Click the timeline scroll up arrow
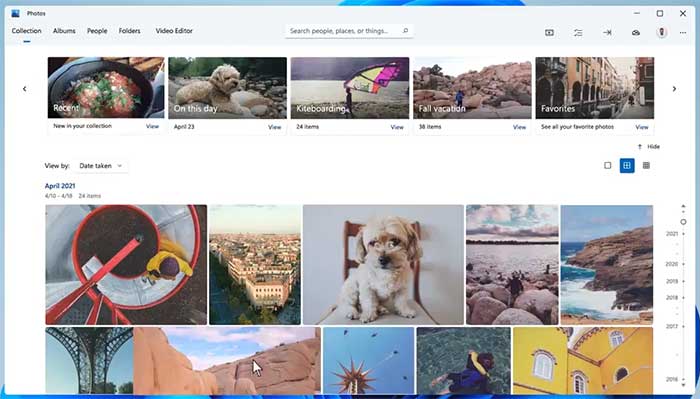Viewport: 700px width, 399px height. pyautogui.click(x=683, y=207)
